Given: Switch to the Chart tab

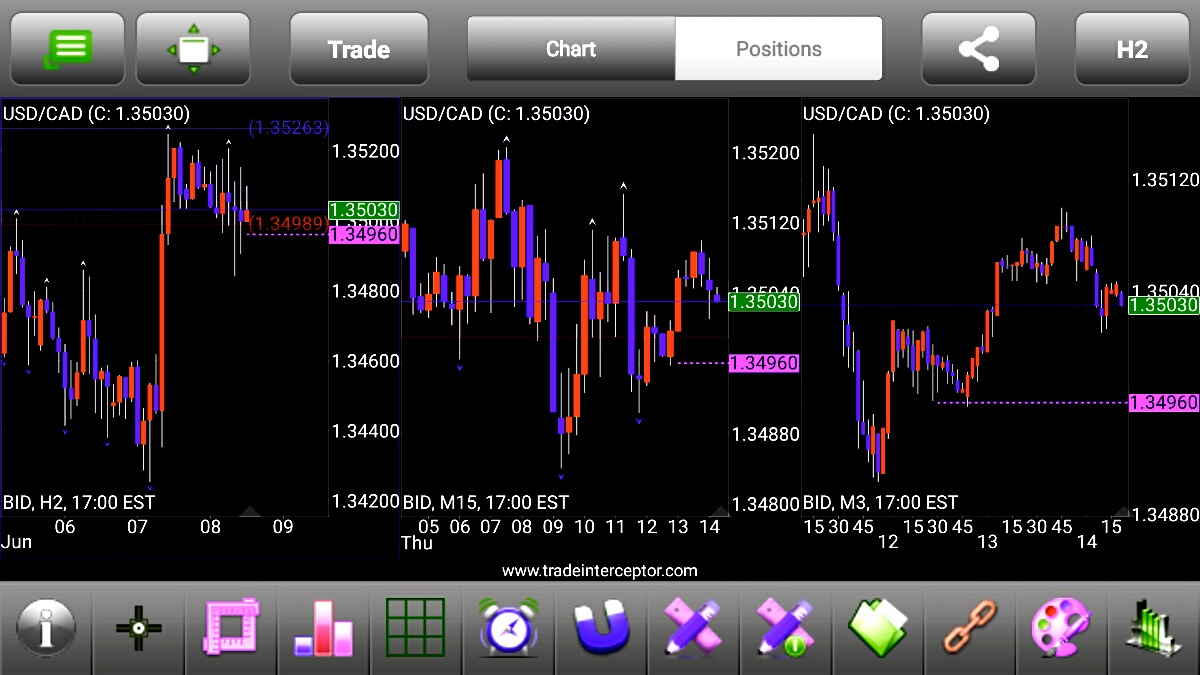Looking at the screenshot, I should pos(571,48).
